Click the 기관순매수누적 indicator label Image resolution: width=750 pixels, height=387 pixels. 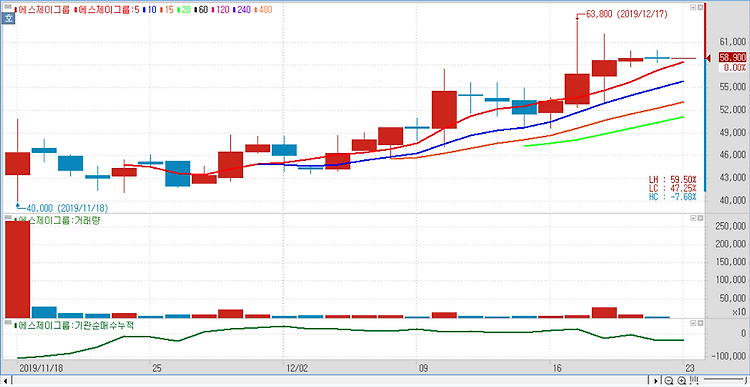click(75, 325)
